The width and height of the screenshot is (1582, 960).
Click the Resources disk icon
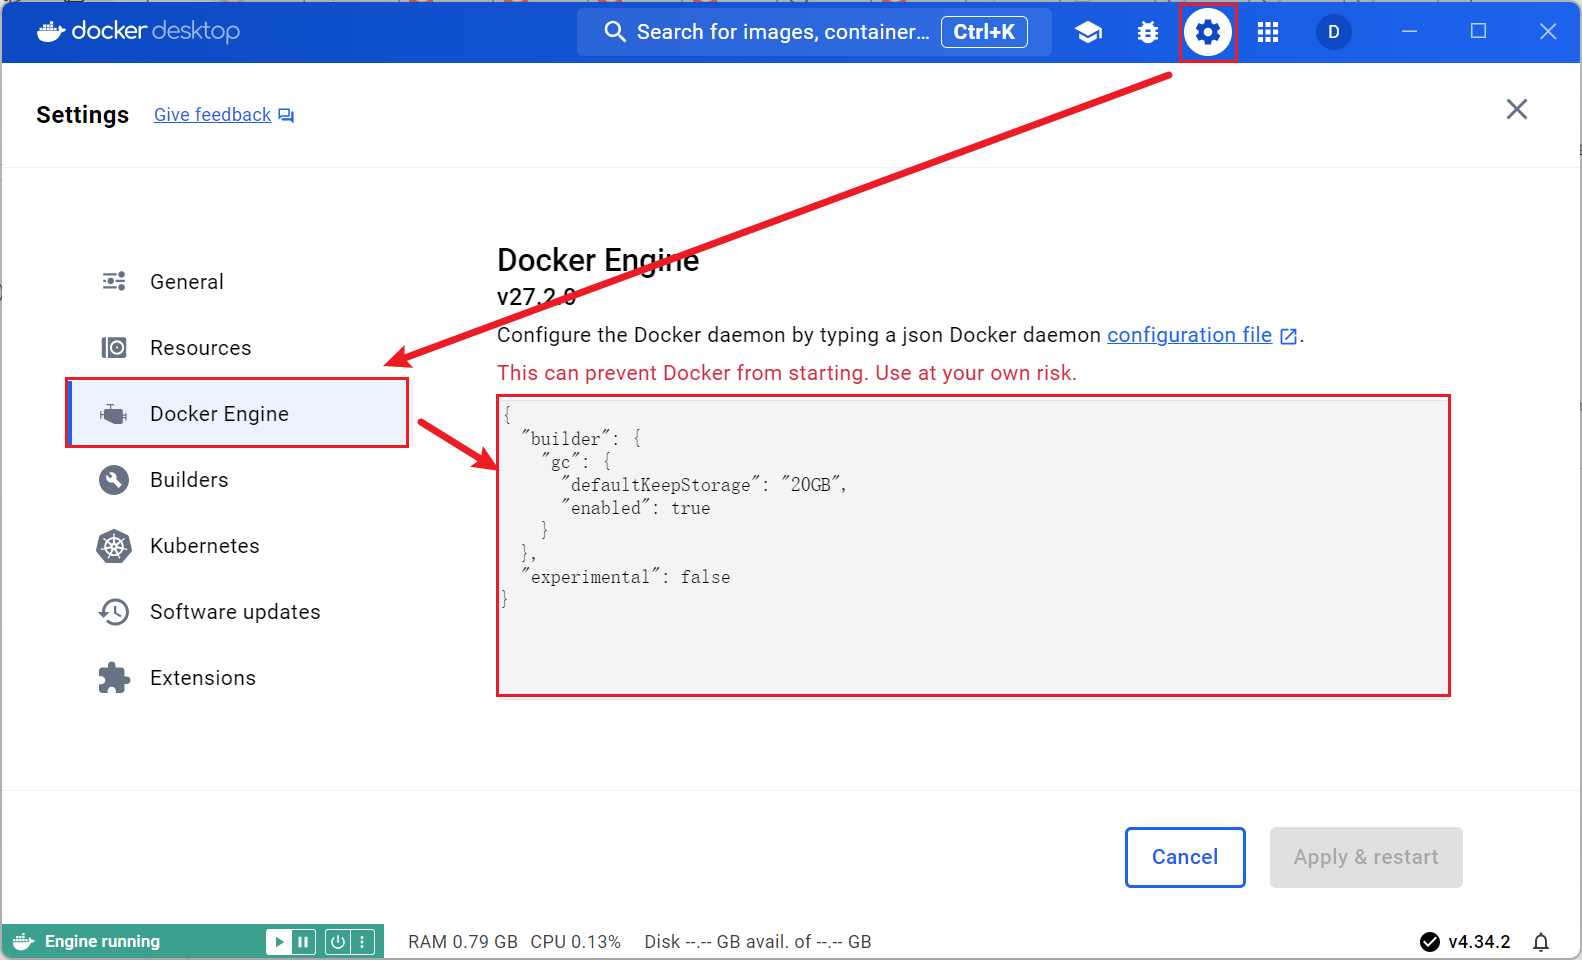(114, 347)
